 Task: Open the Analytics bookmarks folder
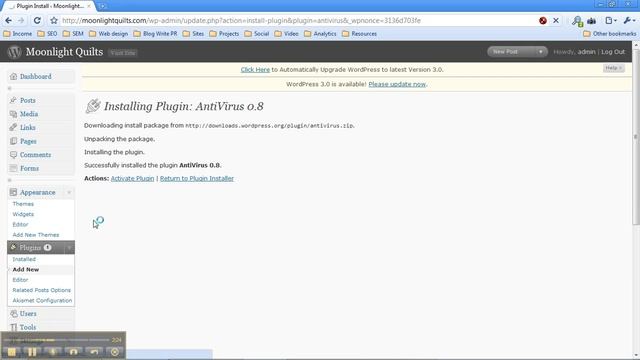tap(320, 34)
